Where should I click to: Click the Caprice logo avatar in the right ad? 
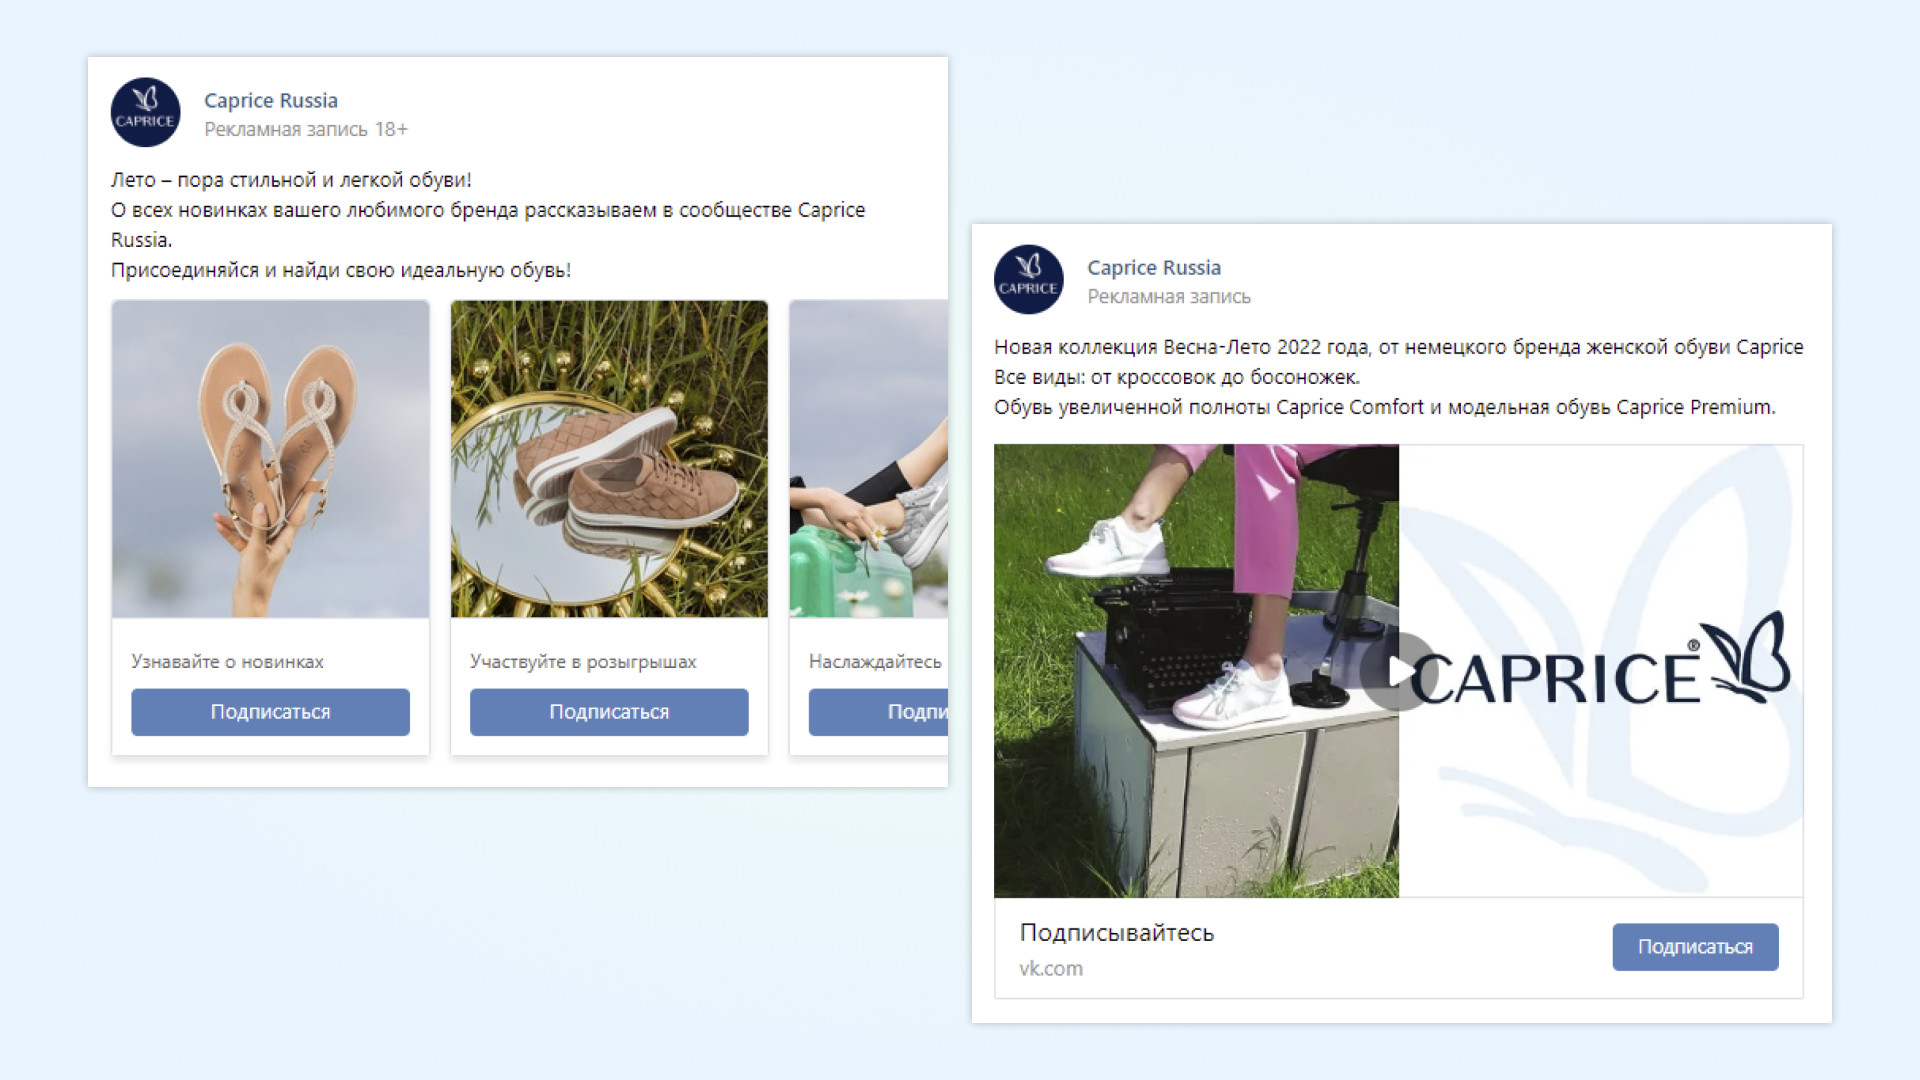1028,280
